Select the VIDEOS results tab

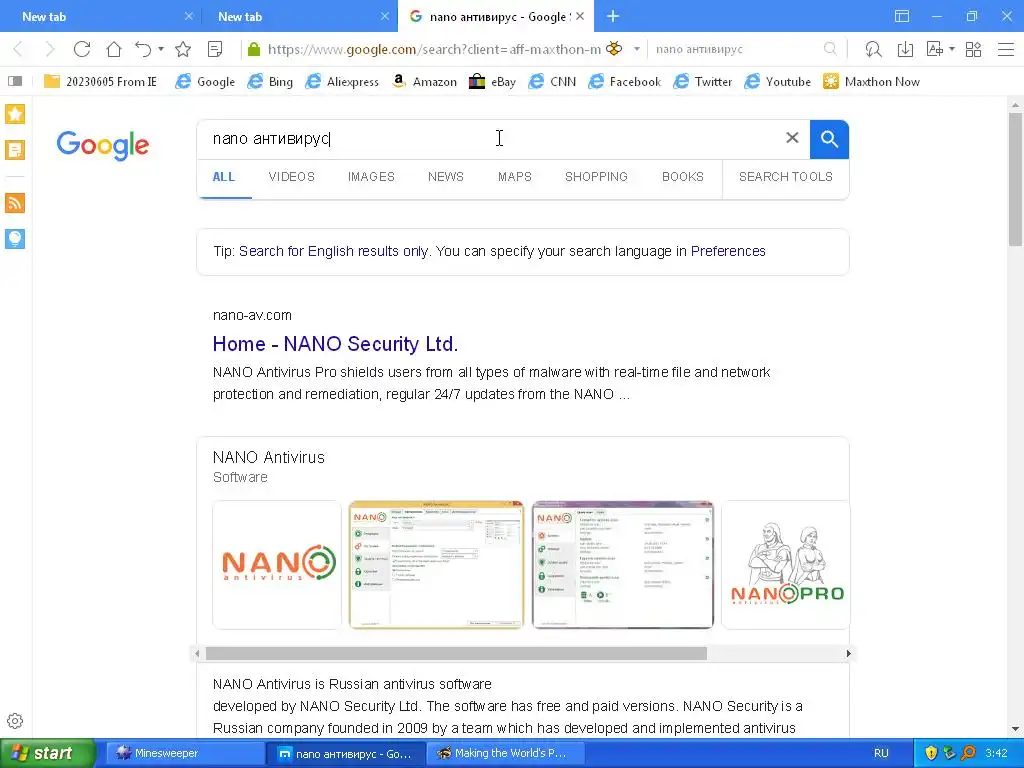click(x=291, y=177)
